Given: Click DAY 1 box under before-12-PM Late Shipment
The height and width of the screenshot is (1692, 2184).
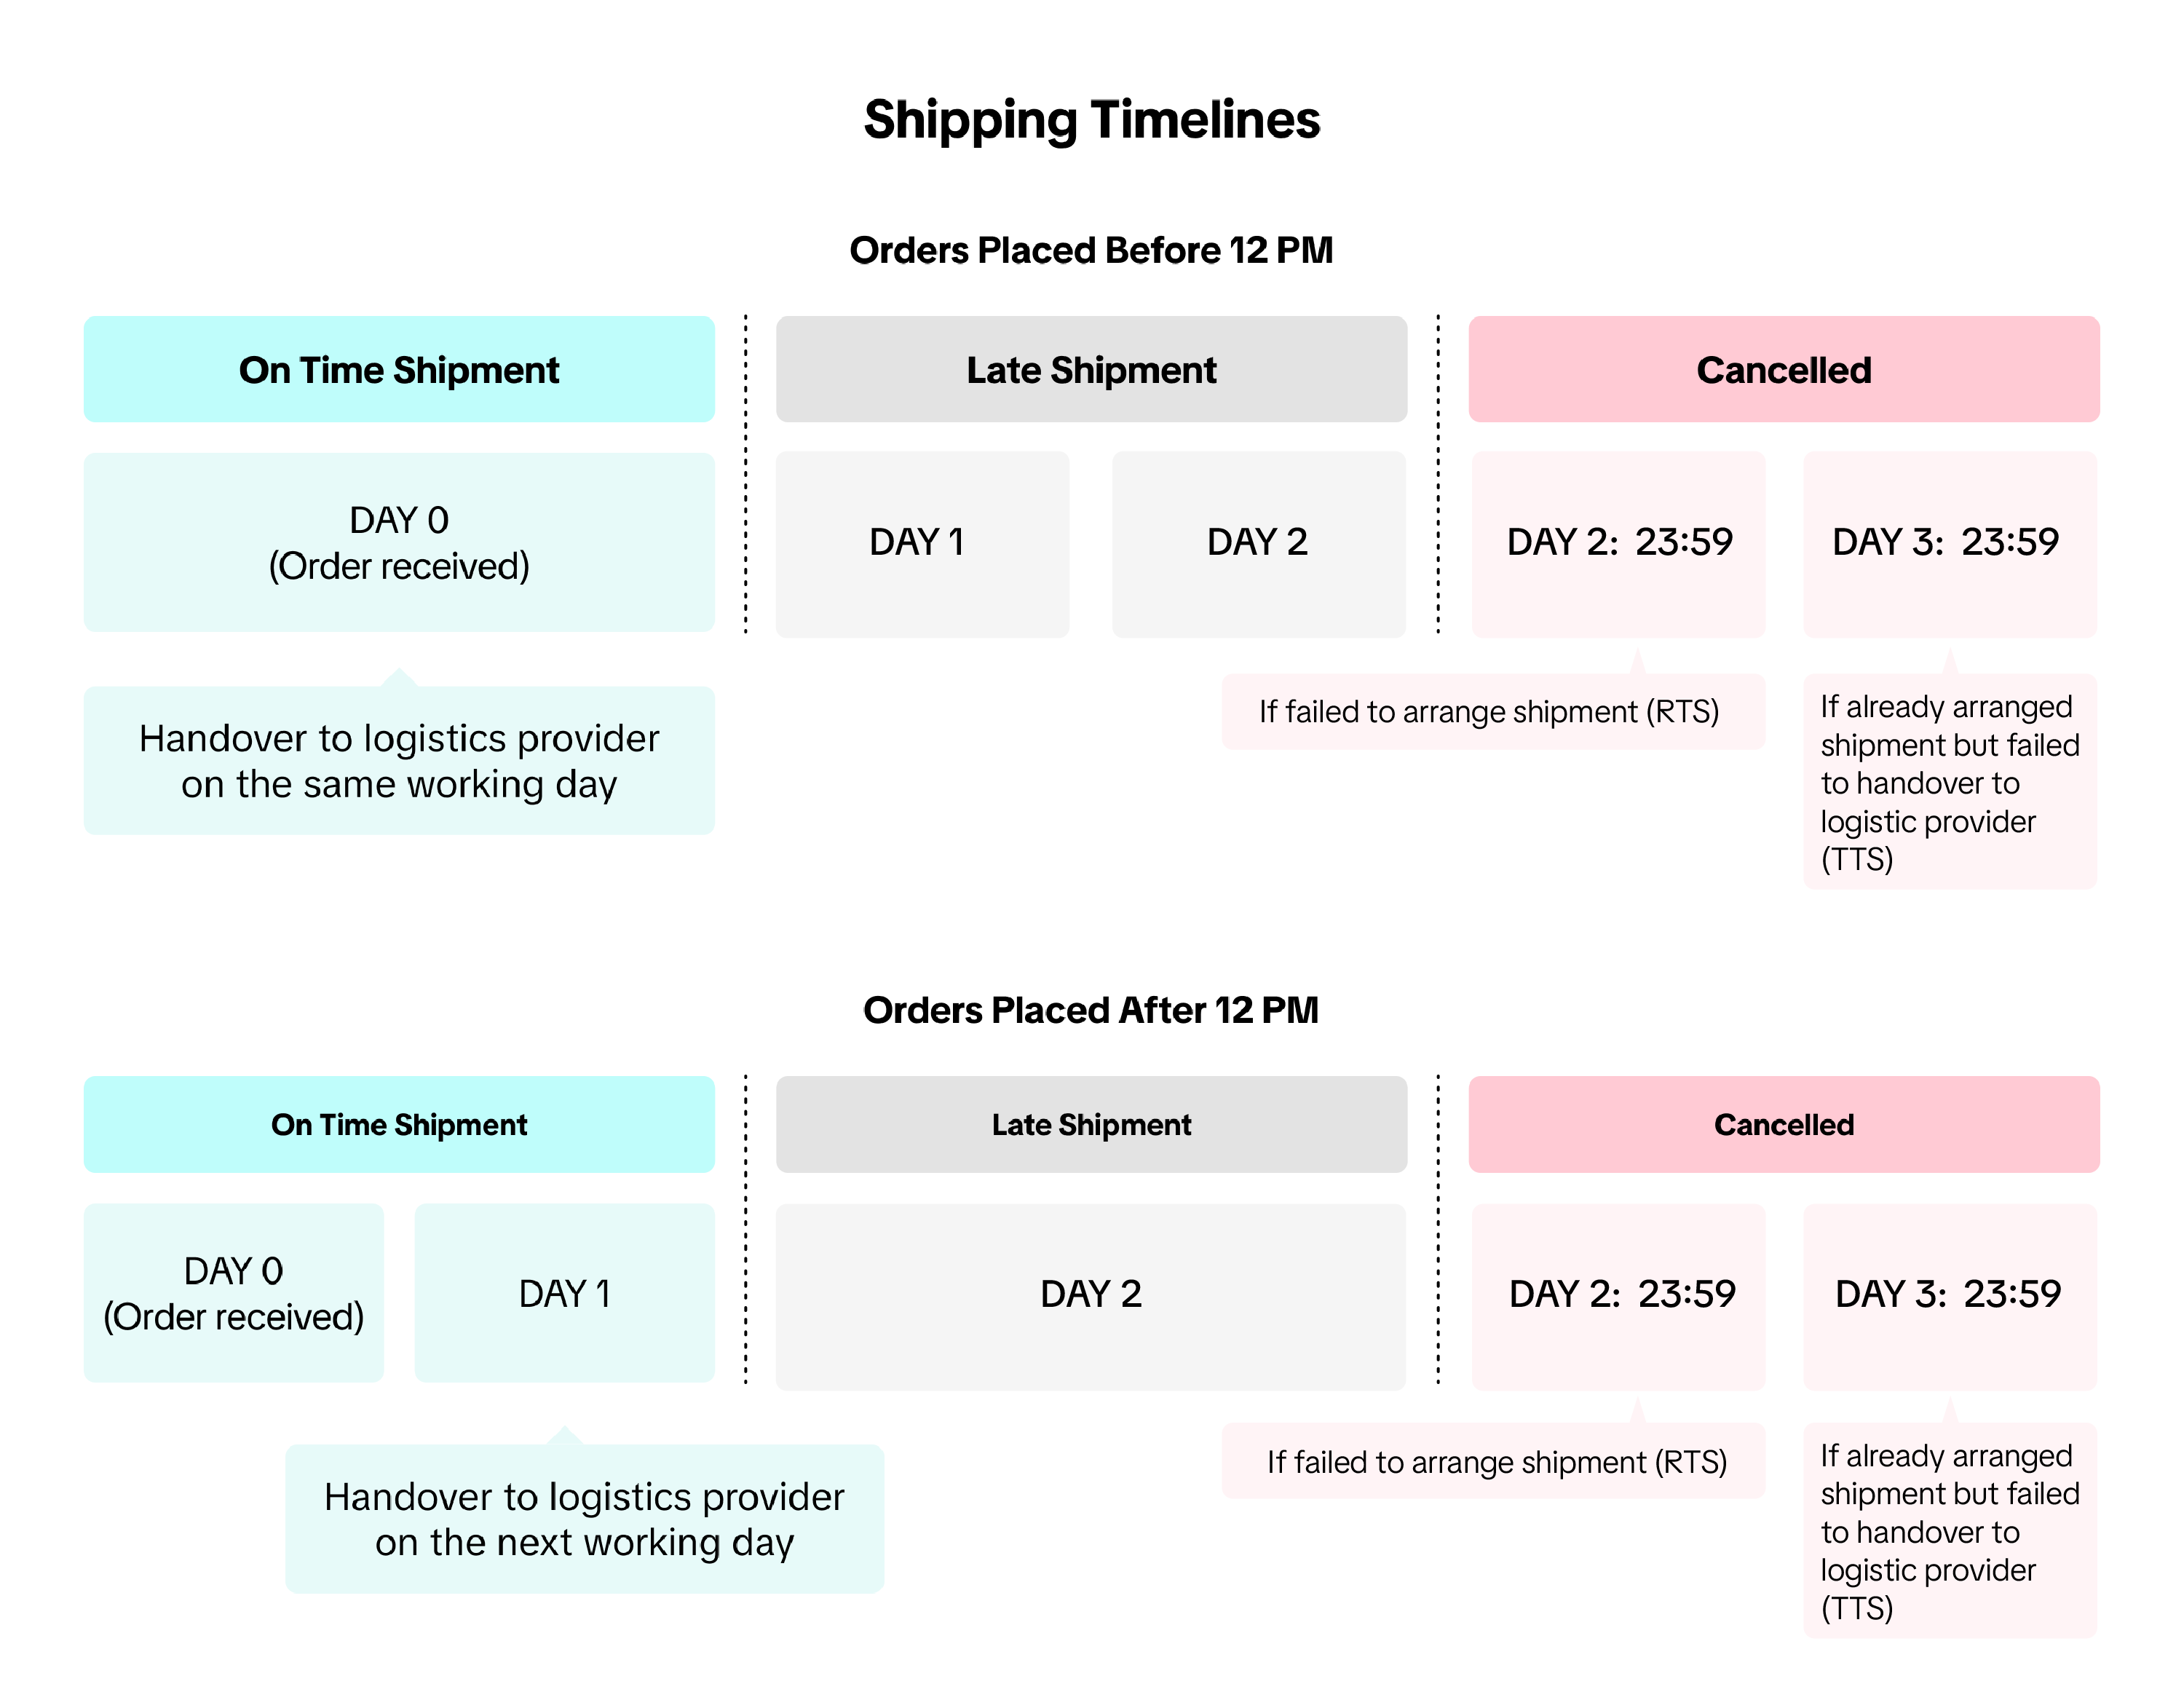Looking at the screenshot, I should 922,543.
